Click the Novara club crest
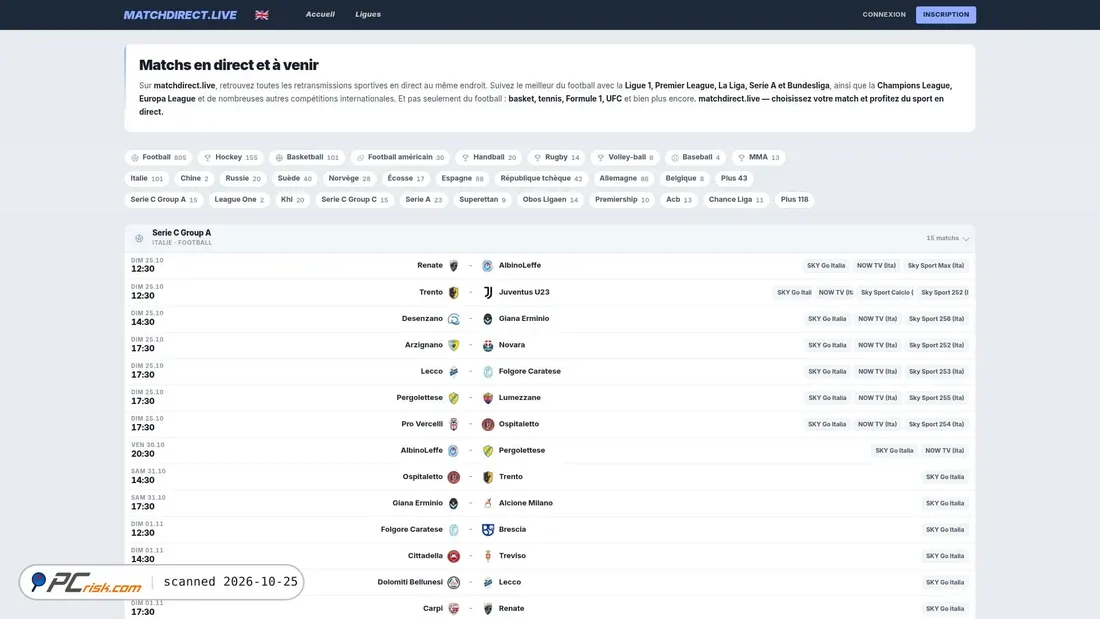This screenshot has width=1100, height=619. point(488,345)
